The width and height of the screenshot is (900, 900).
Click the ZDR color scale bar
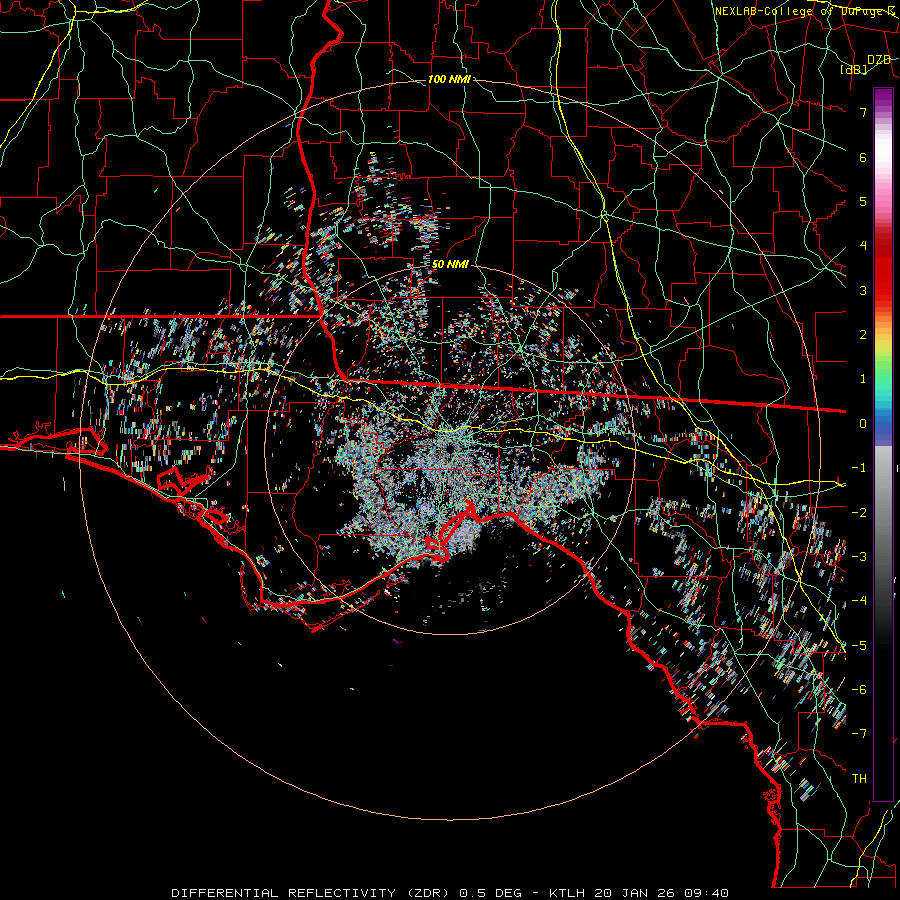(883, 444)
